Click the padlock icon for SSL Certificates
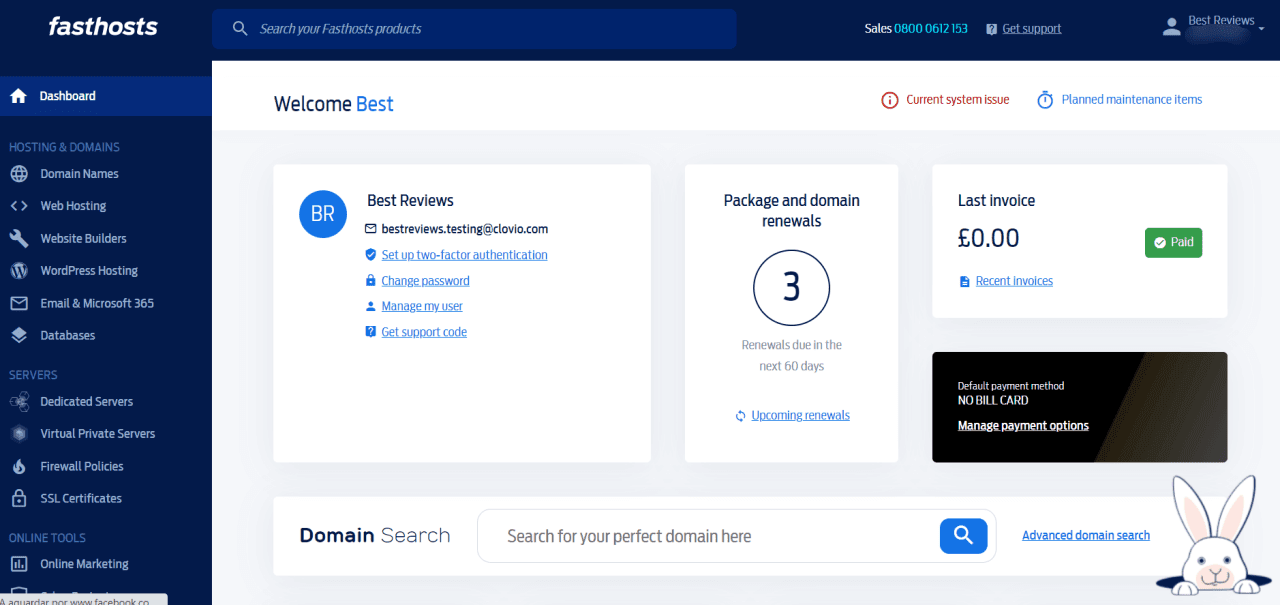Screen dimensions: 1280x605 tap(18, 498)
